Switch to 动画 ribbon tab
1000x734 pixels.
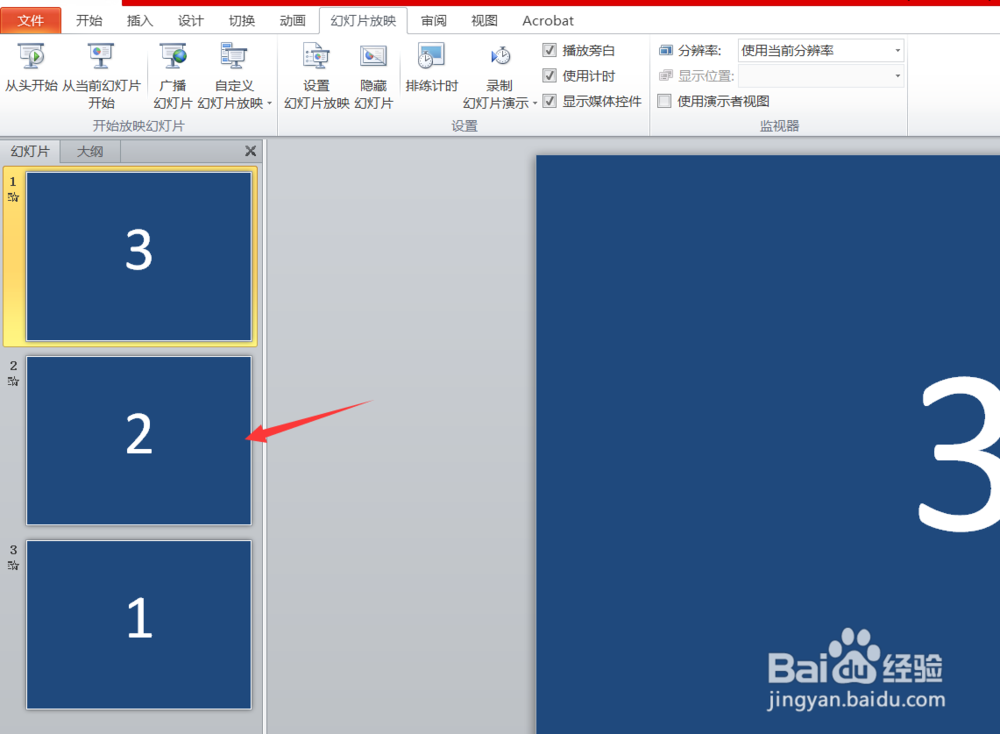click(x=293, y=20)
